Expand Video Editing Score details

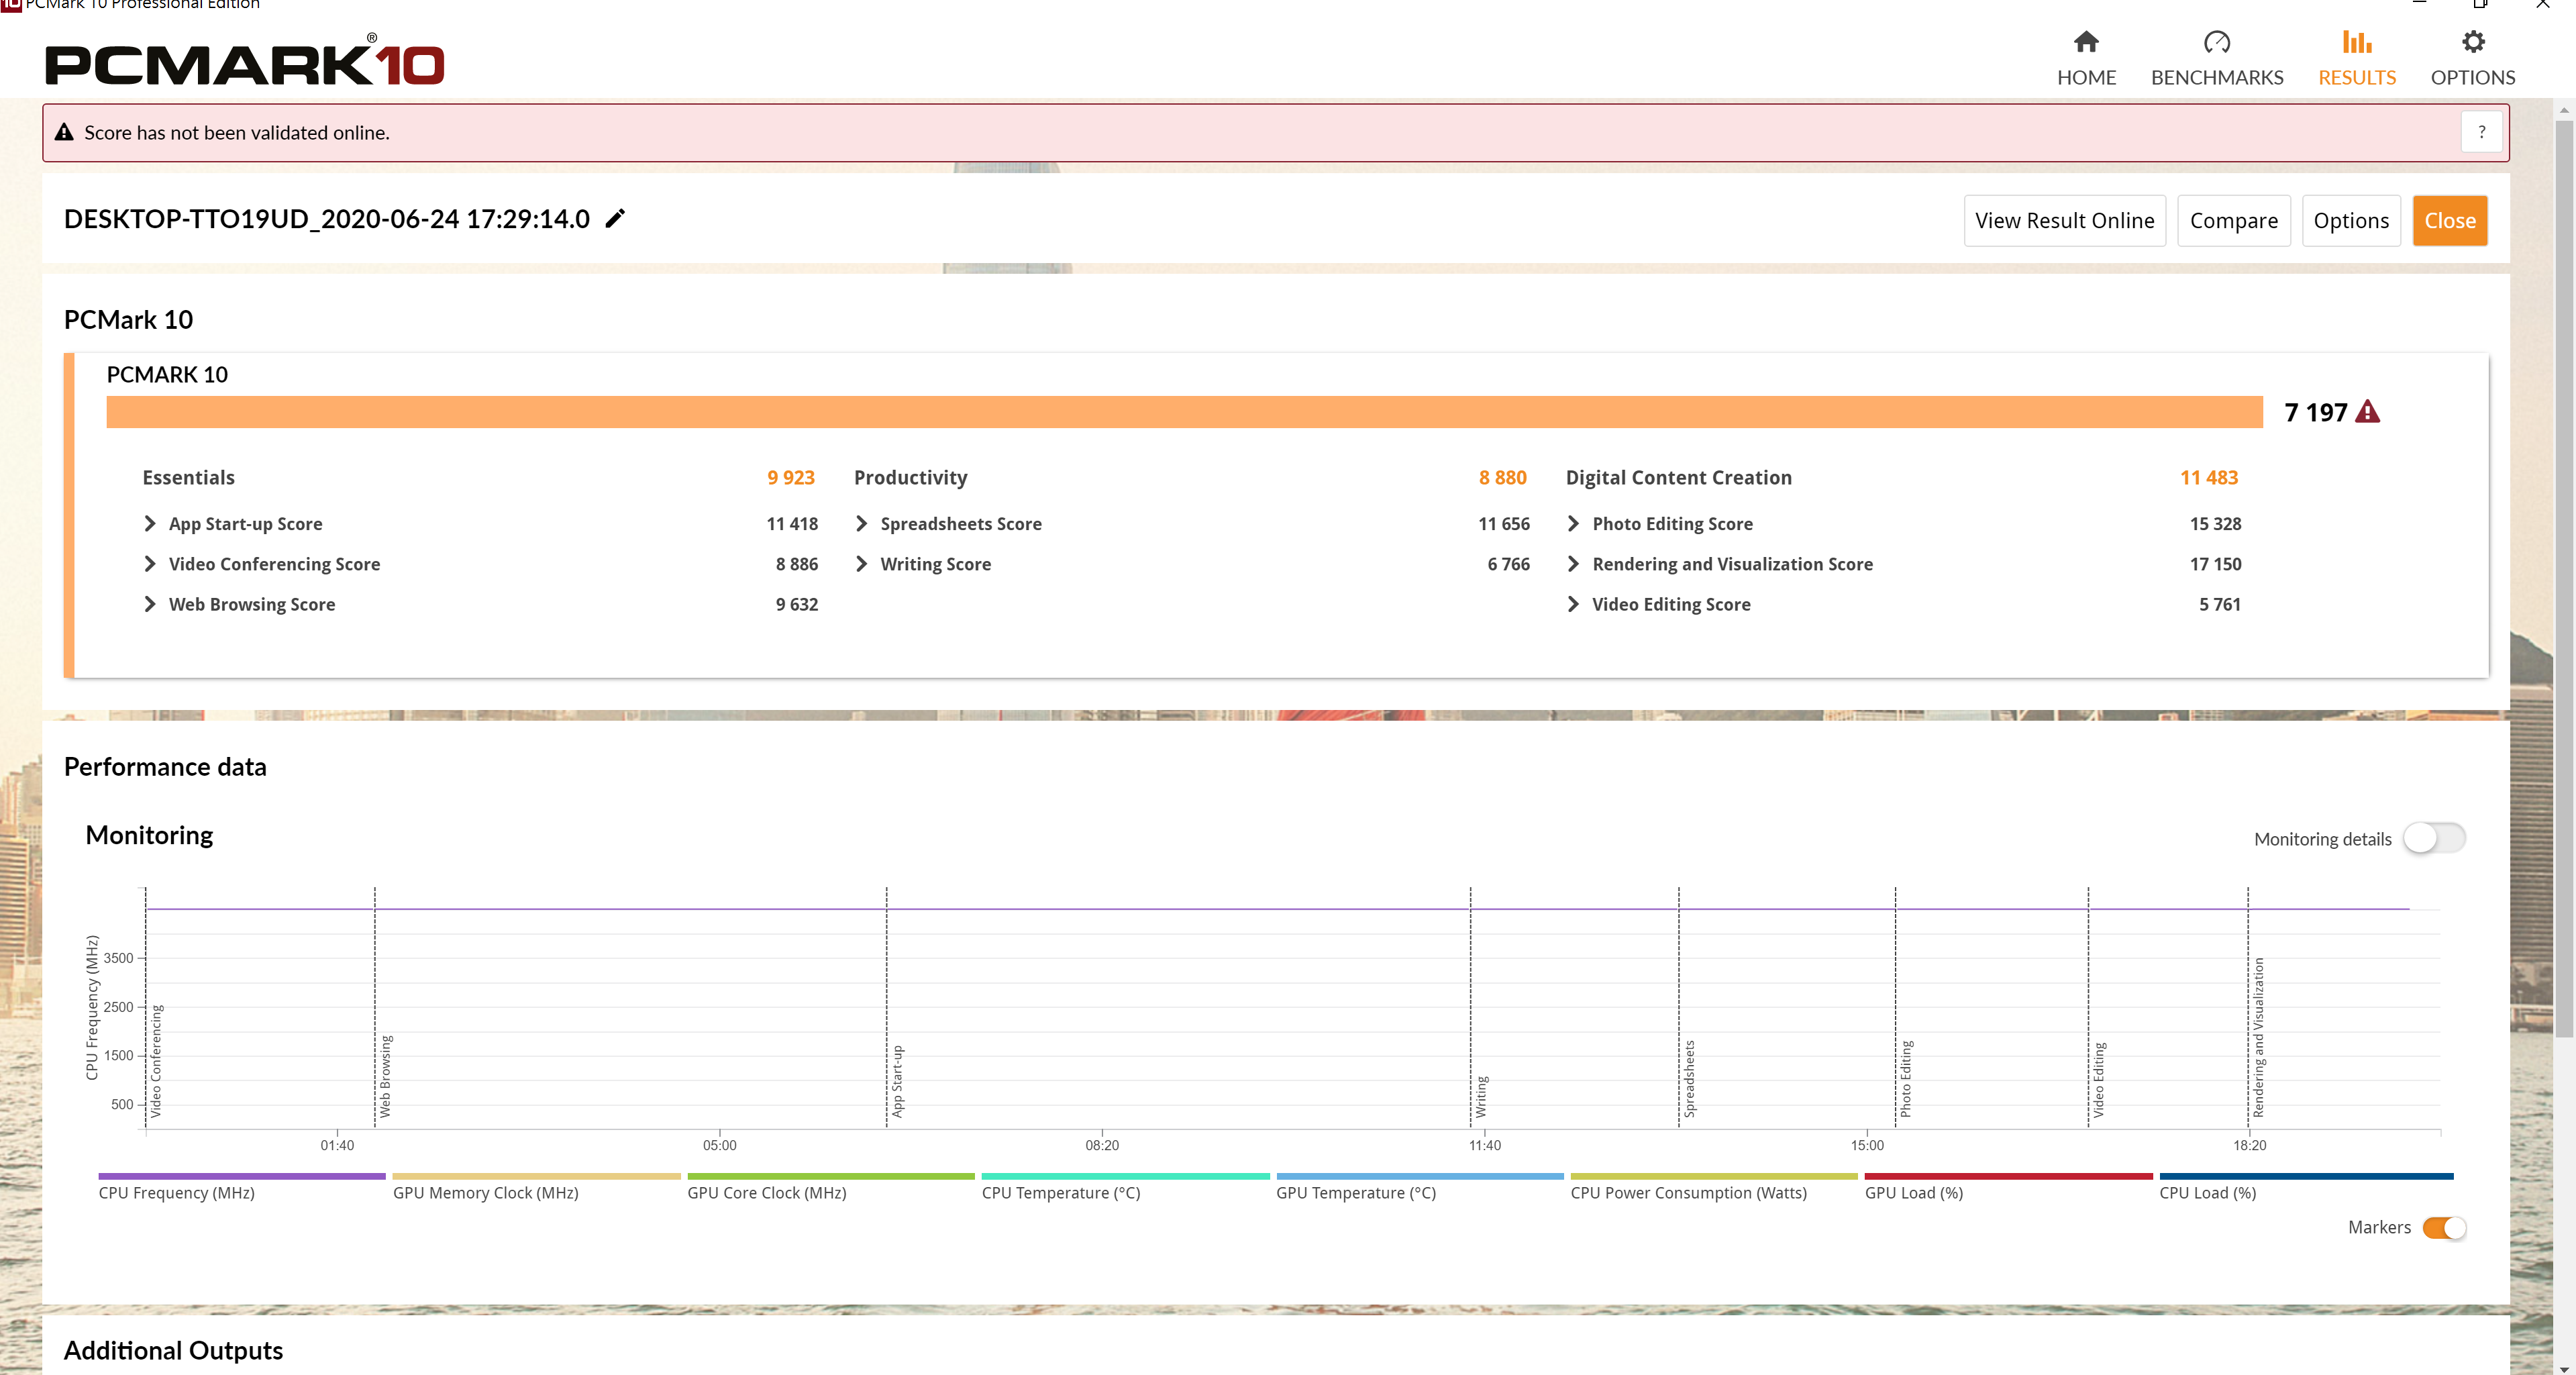tap(1573, 603)
